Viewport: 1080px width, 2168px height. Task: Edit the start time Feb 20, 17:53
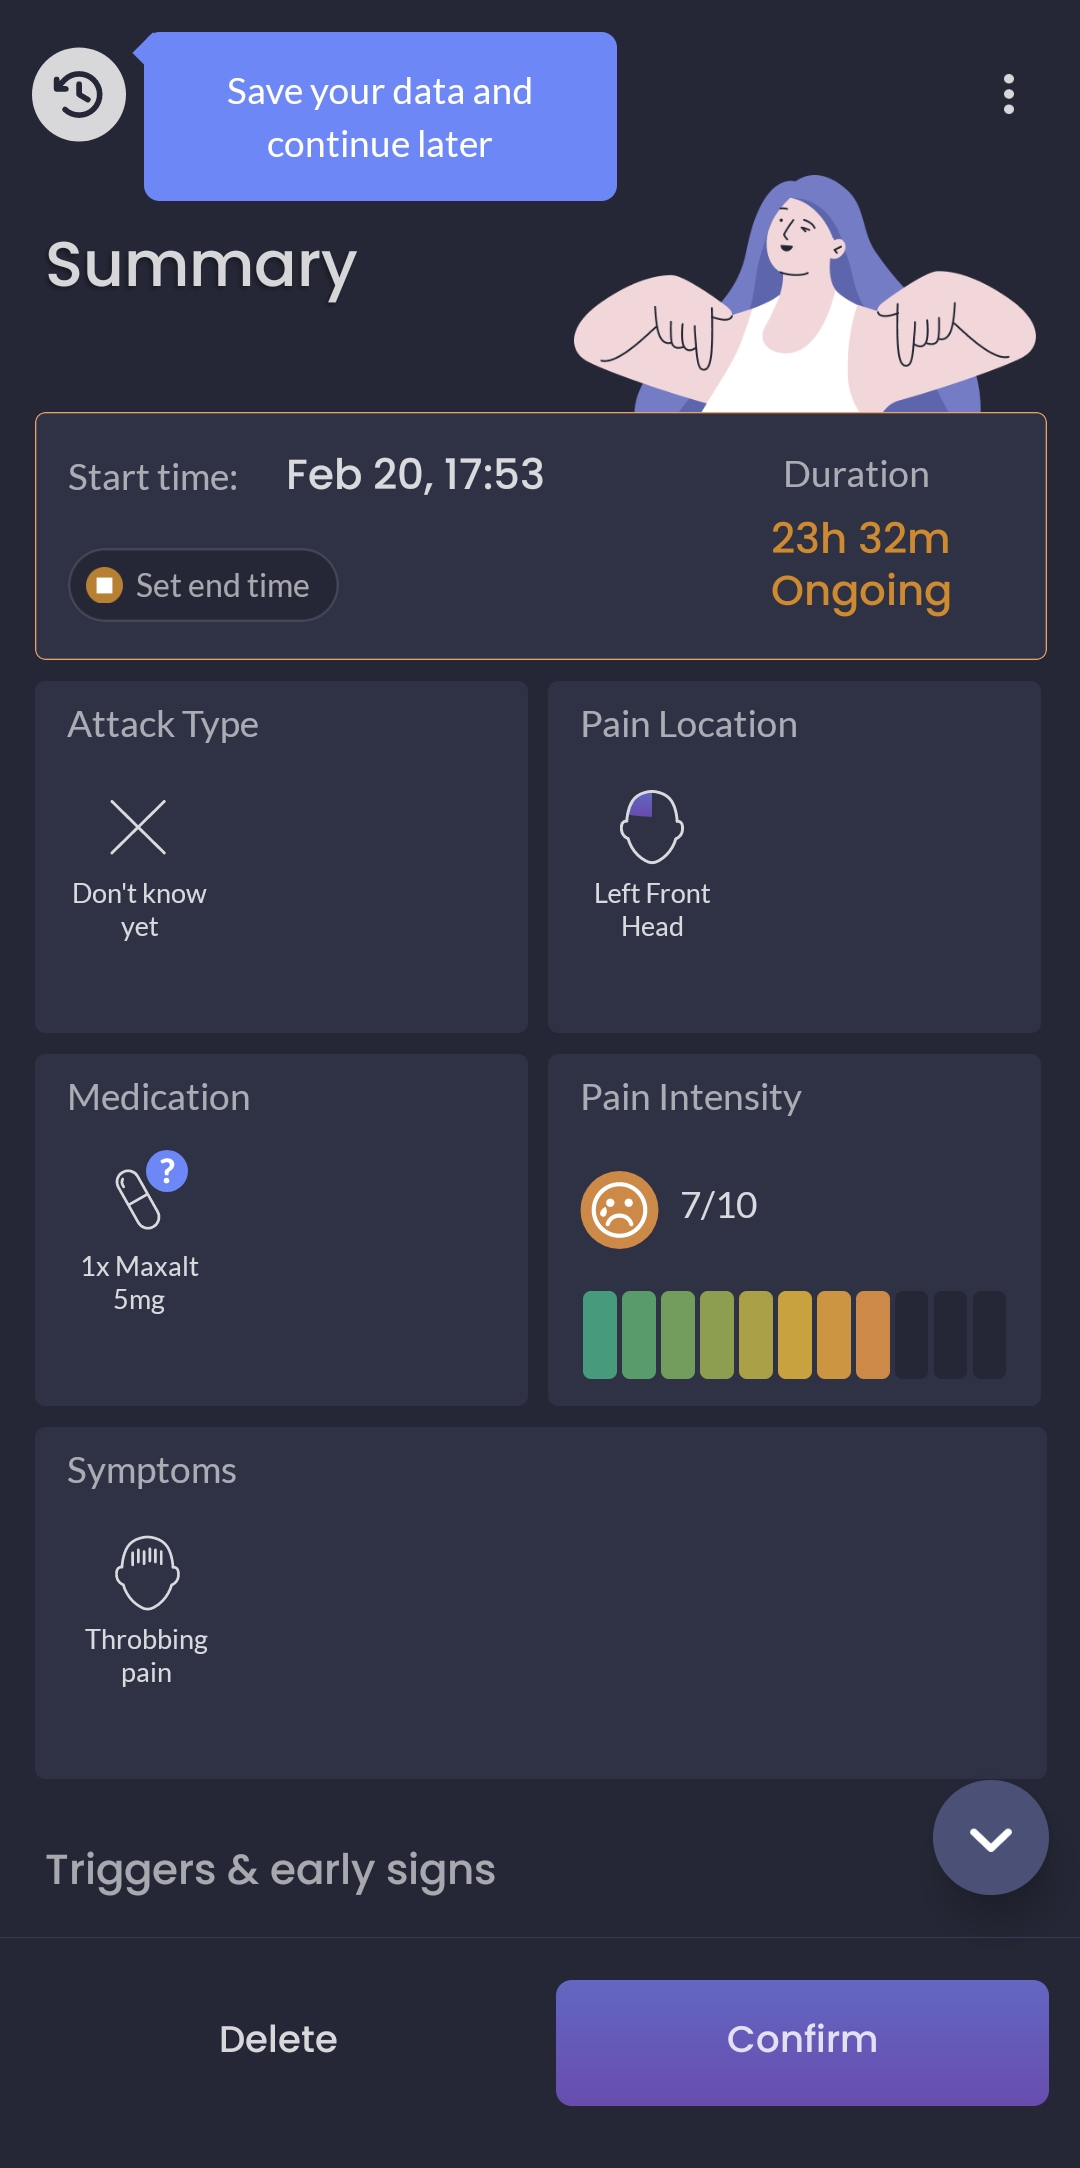(x=415, y=475)
